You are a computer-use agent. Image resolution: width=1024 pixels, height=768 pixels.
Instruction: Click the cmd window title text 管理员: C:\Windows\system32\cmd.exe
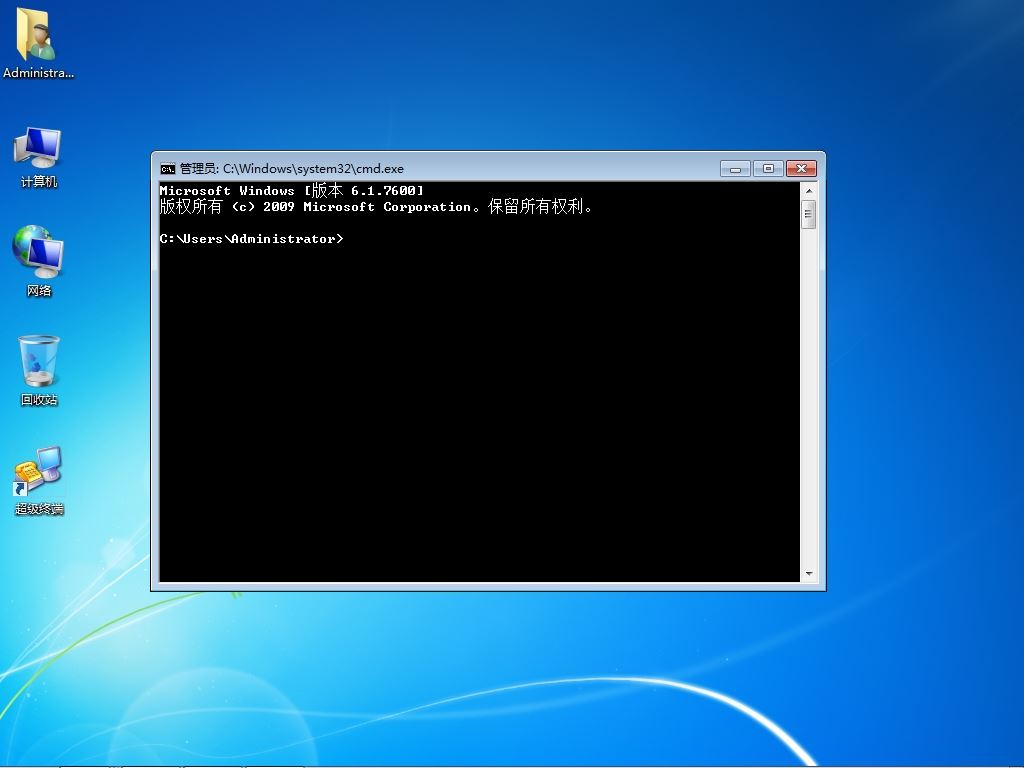click(292, 169)
